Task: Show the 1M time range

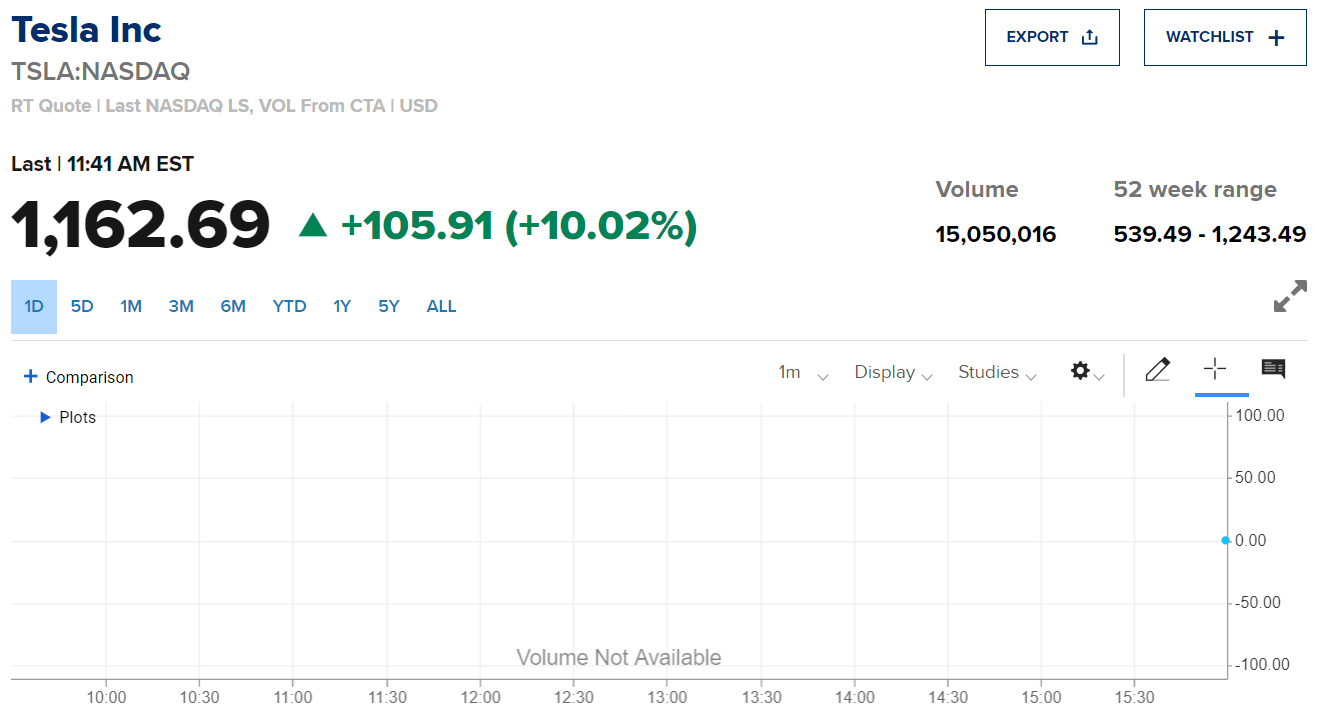Action: [x=131, y=307]
